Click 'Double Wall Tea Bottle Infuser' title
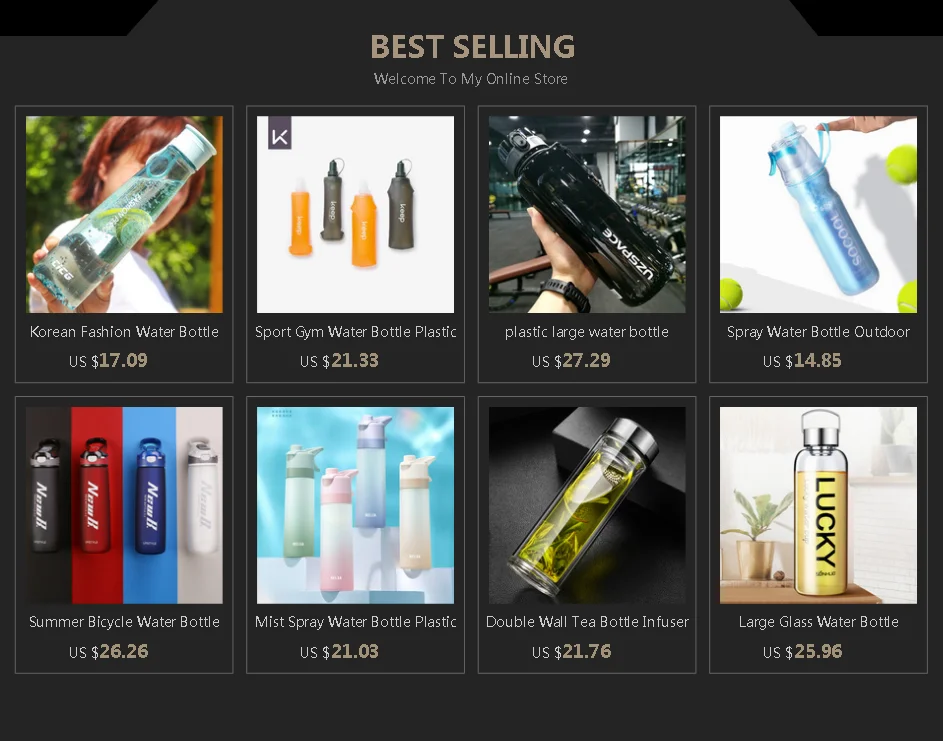This screenshot has height=741, width=943. coord(587,622)
